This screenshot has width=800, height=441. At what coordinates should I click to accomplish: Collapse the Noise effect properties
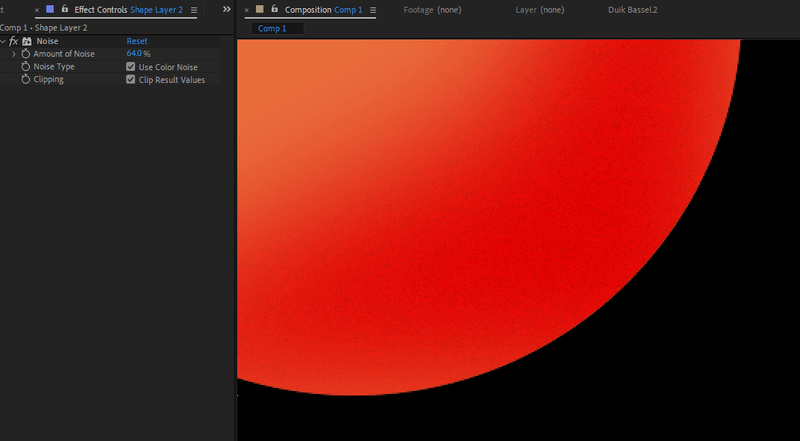coord(3,41)
